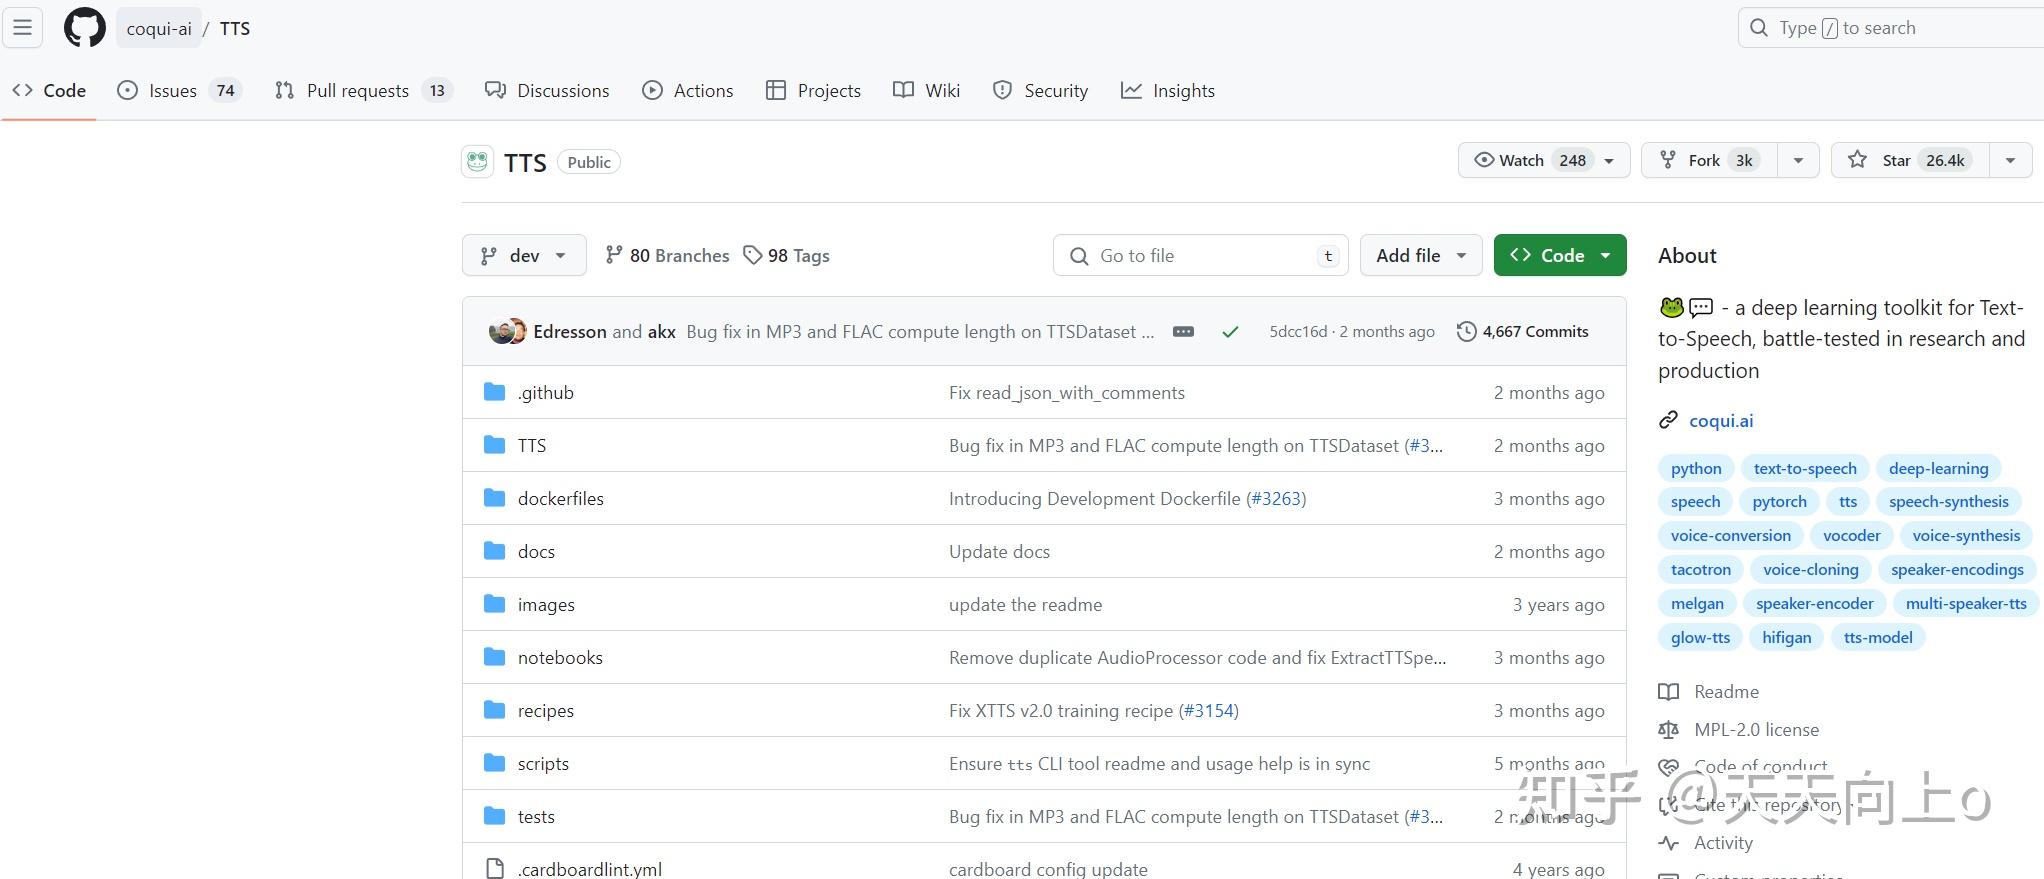Open the Fix read_json_with_comments commit

click(x=1067, y=393)
